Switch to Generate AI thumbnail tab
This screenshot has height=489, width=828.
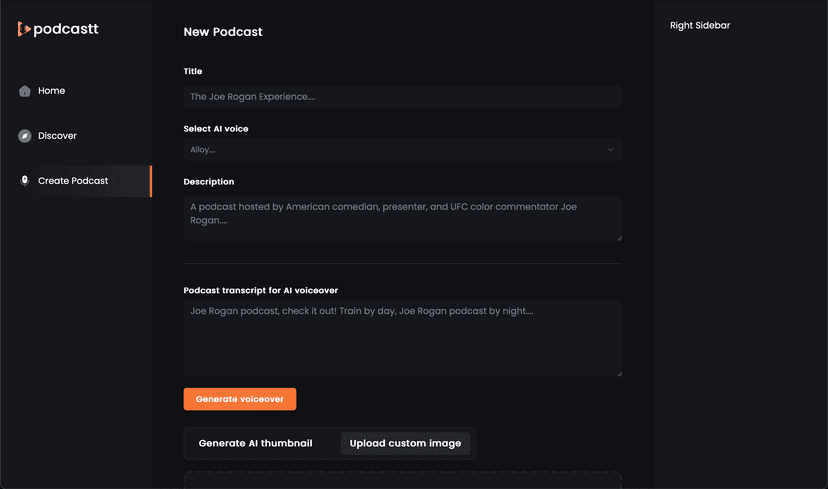tap(255, 444)
